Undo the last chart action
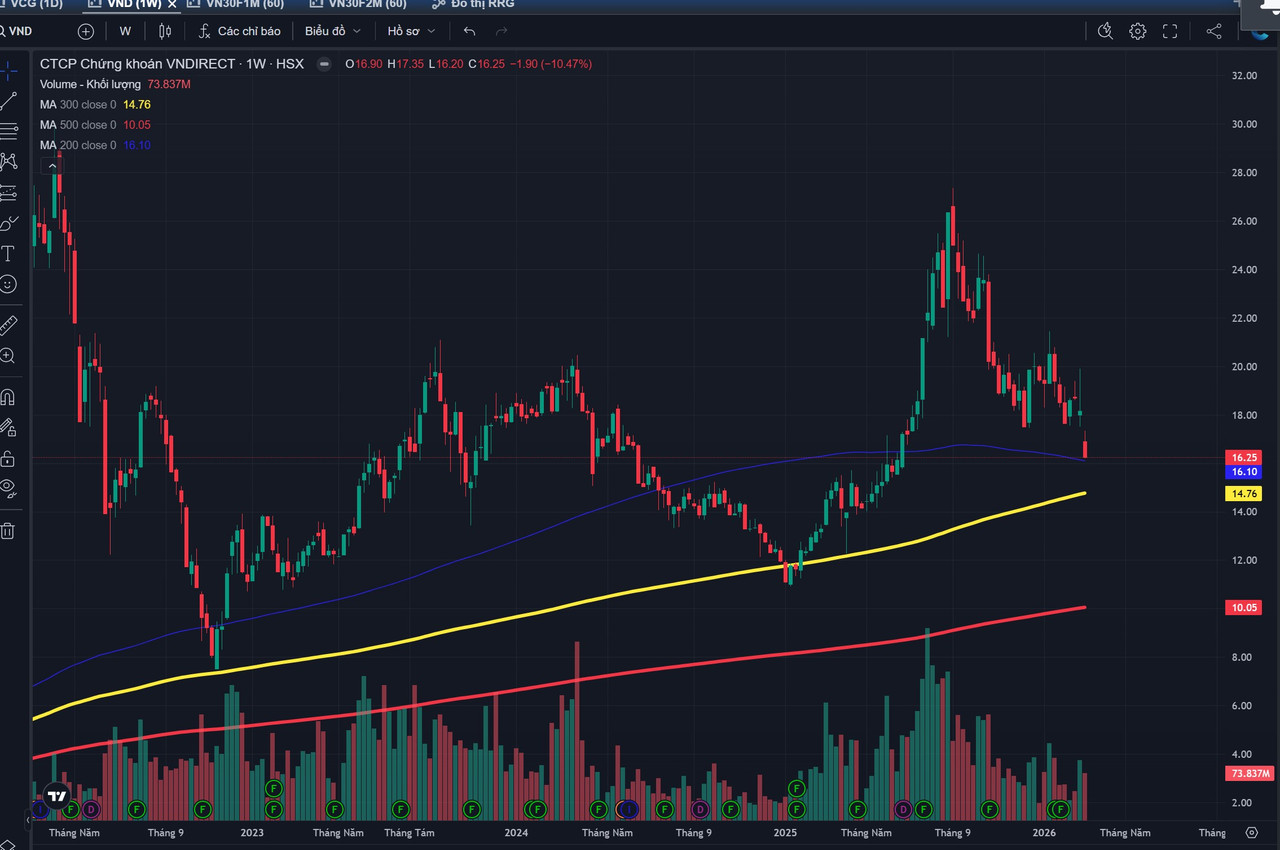 [x=469, y=31]
